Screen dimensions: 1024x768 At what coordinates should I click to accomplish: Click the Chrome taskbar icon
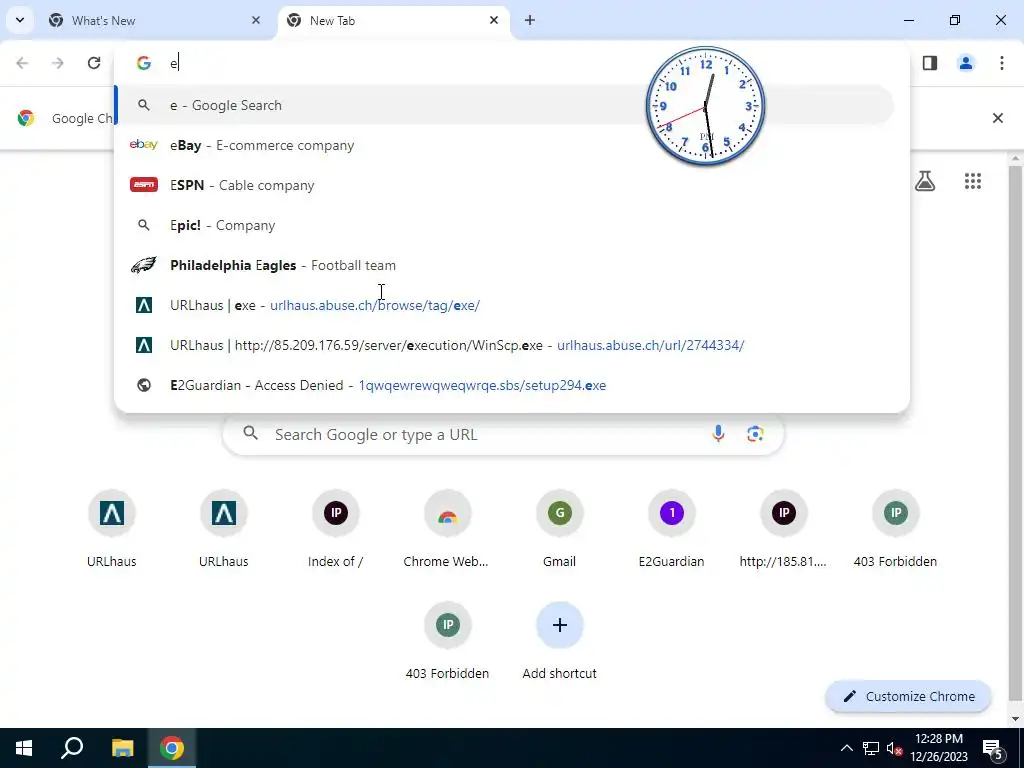click(x=172, y=748)
